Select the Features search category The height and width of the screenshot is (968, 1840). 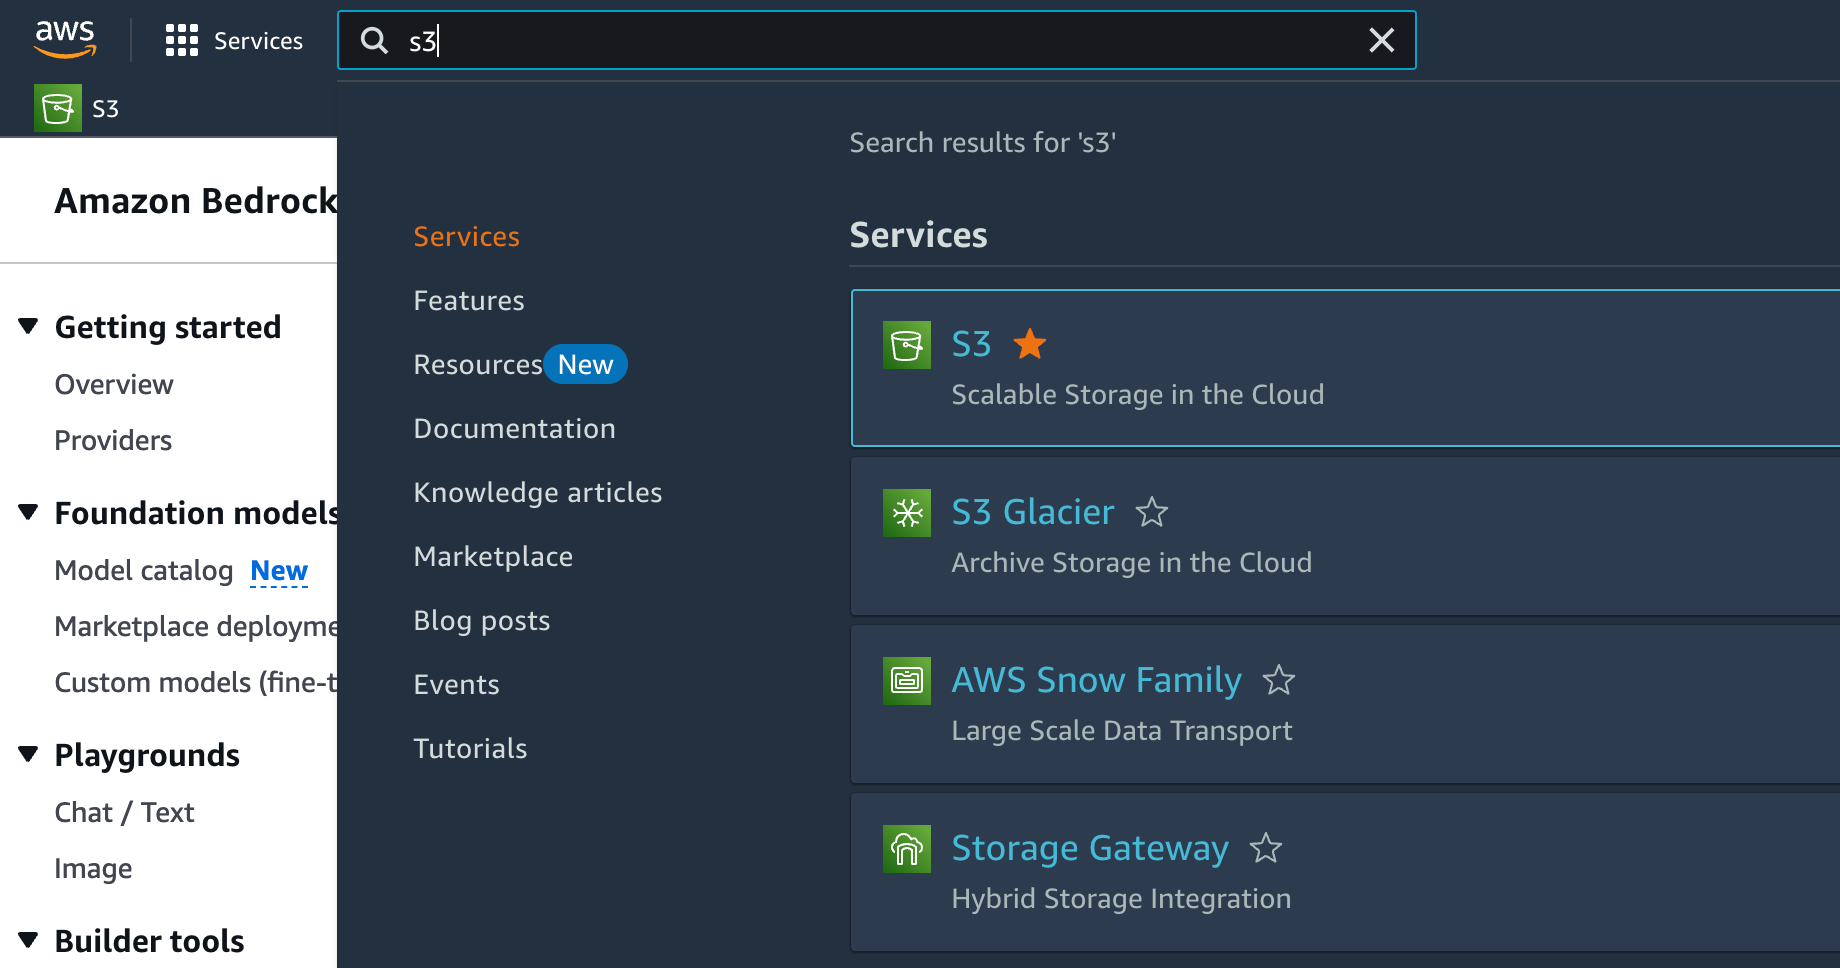(468, 300)
